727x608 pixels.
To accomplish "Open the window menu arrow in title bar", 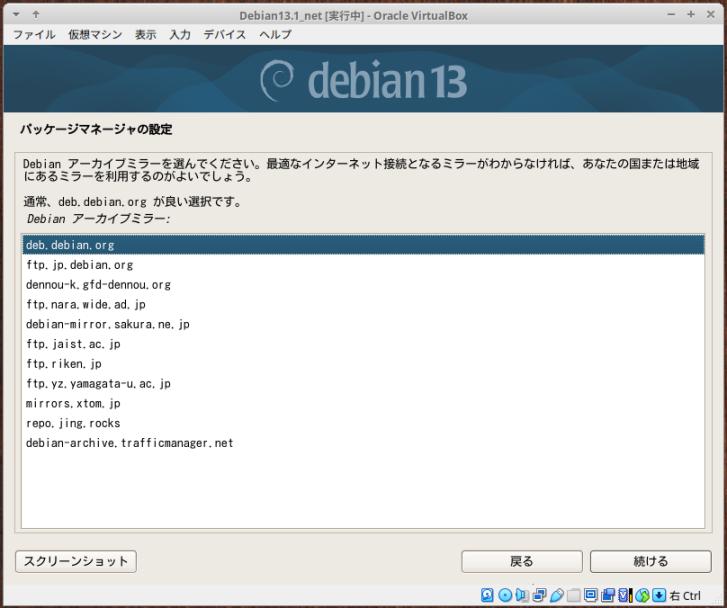I will click(16, 15).
